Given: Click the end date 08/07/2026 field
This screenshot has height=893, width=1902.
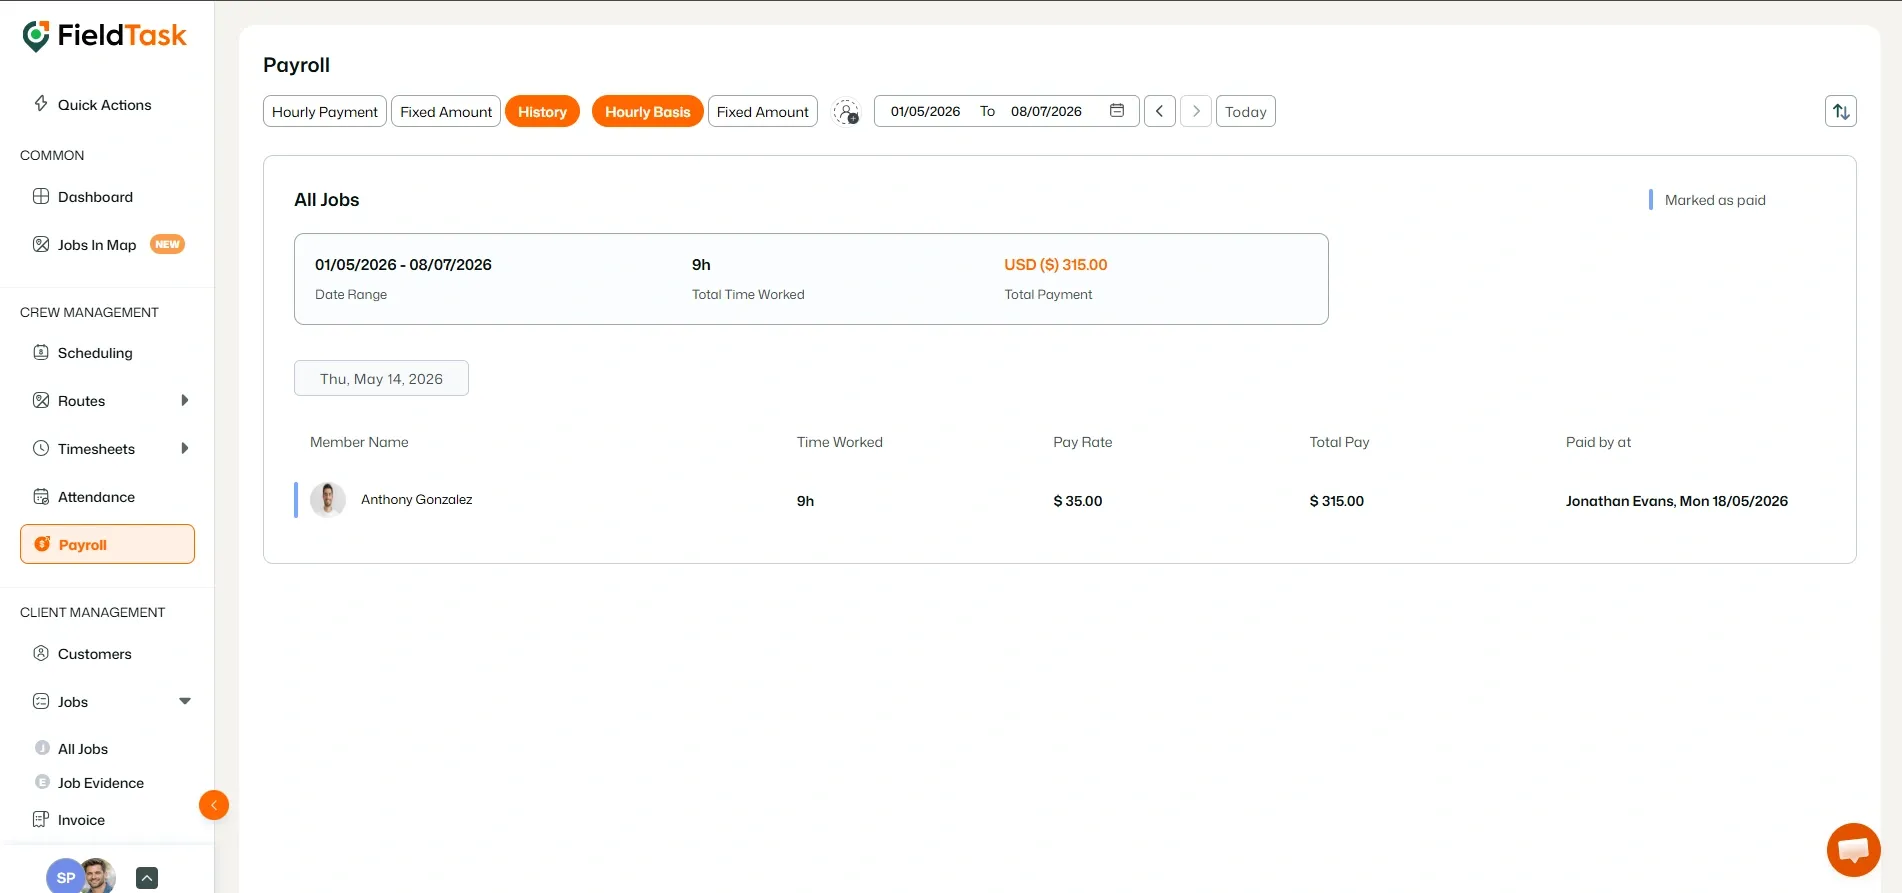Looking at the screenshot, I should point(1046,111).
